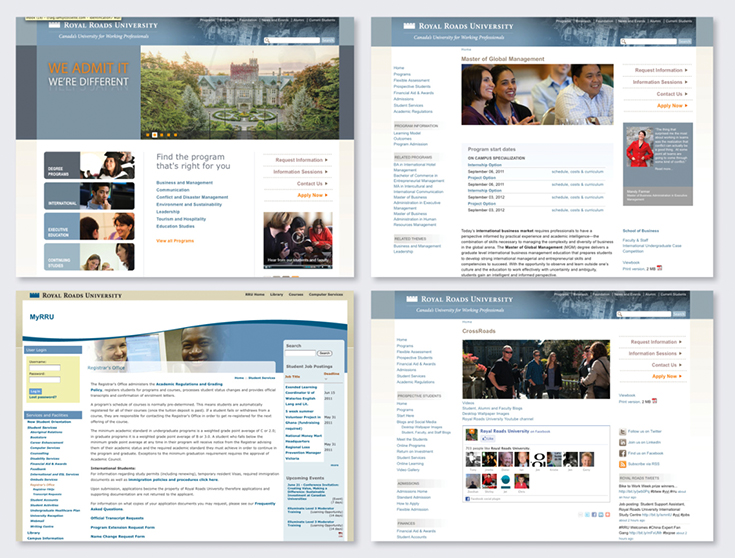Select second slide dot in homepage carousel
The width and height of the screenshot is (735, 558).
155,135
